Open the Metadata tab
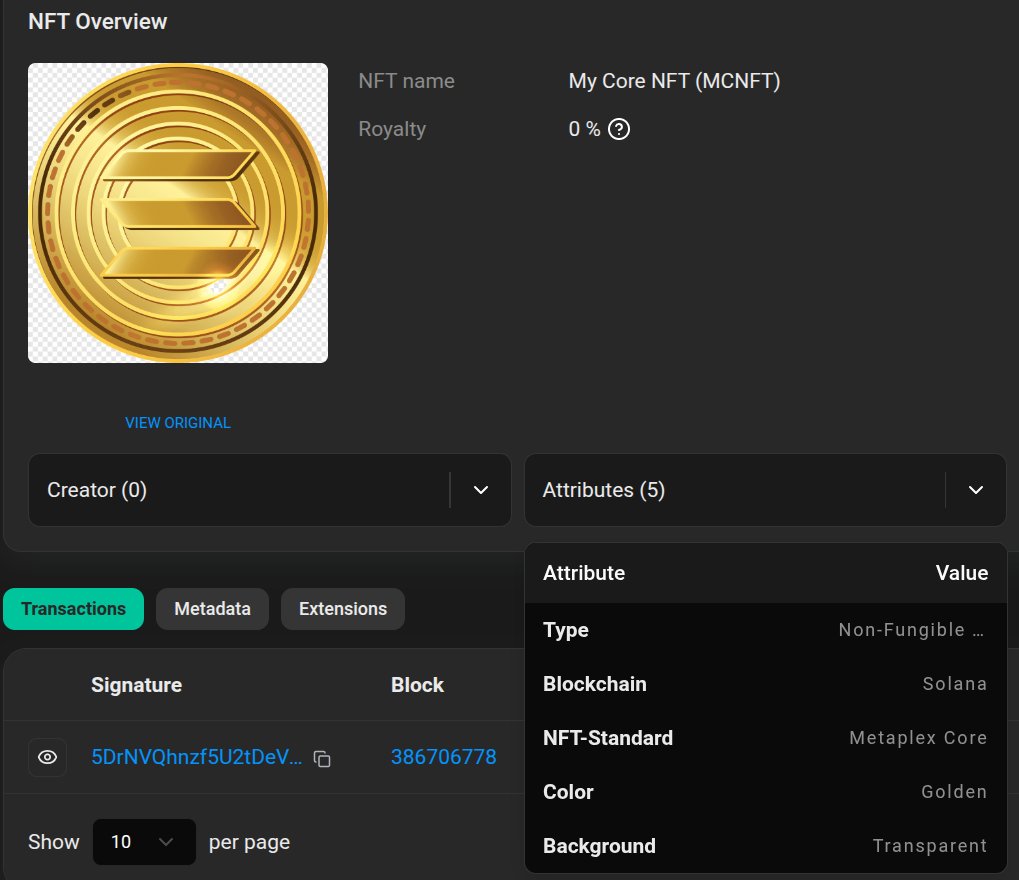This screenshot has width=1019, height=880. tap(213, 609)
